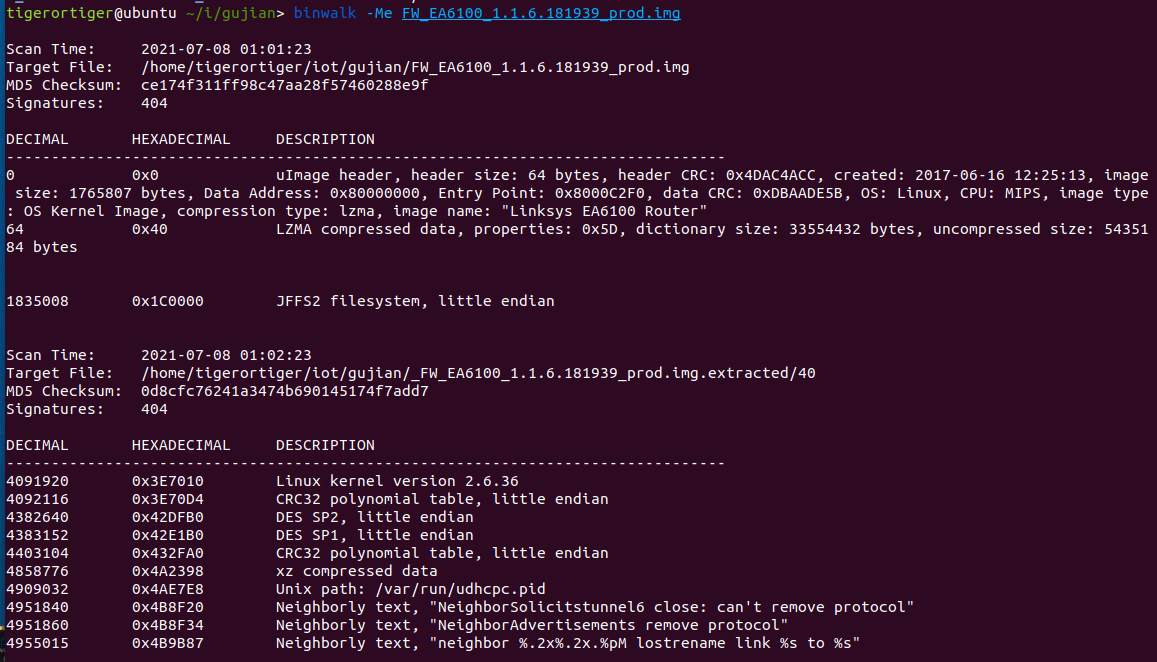Click the decimal offset 4955015 entry
The image size is (1157, 662).
point(37,644)
